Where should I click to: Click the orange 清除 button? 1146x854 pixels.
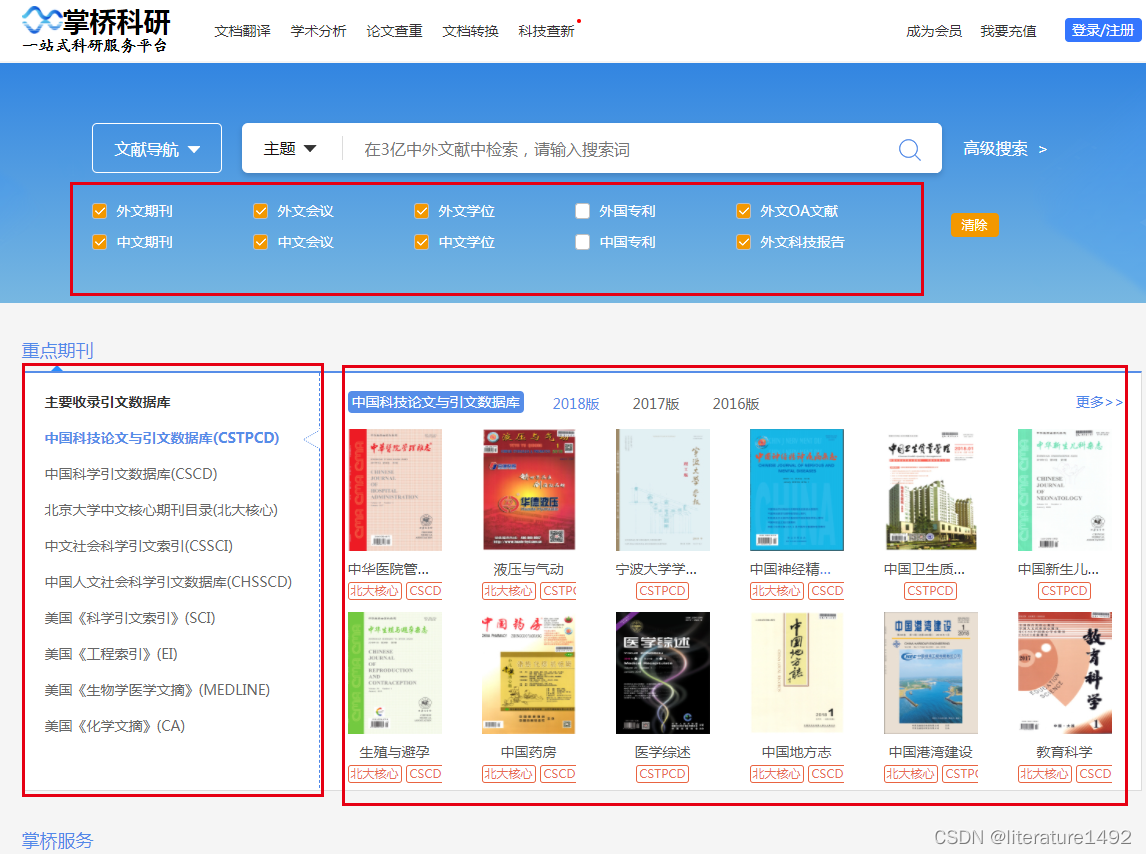click(x=974, y=225)
